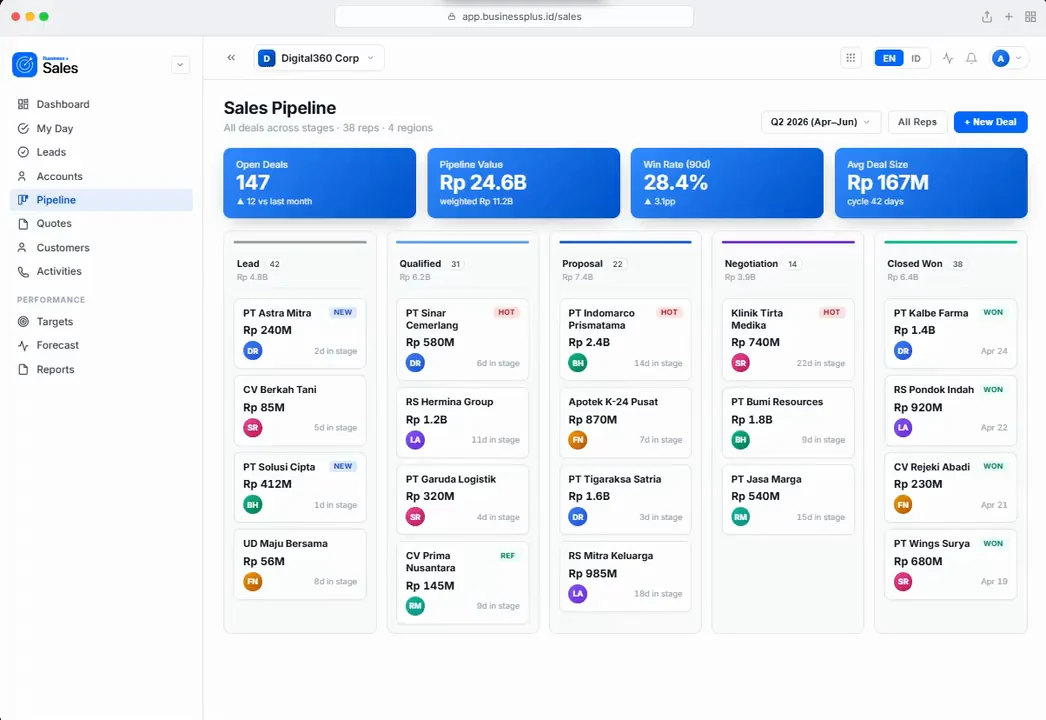Open the user avatar A menu
Viewport: 1046px width, 720px height.
pos(1007,58)
